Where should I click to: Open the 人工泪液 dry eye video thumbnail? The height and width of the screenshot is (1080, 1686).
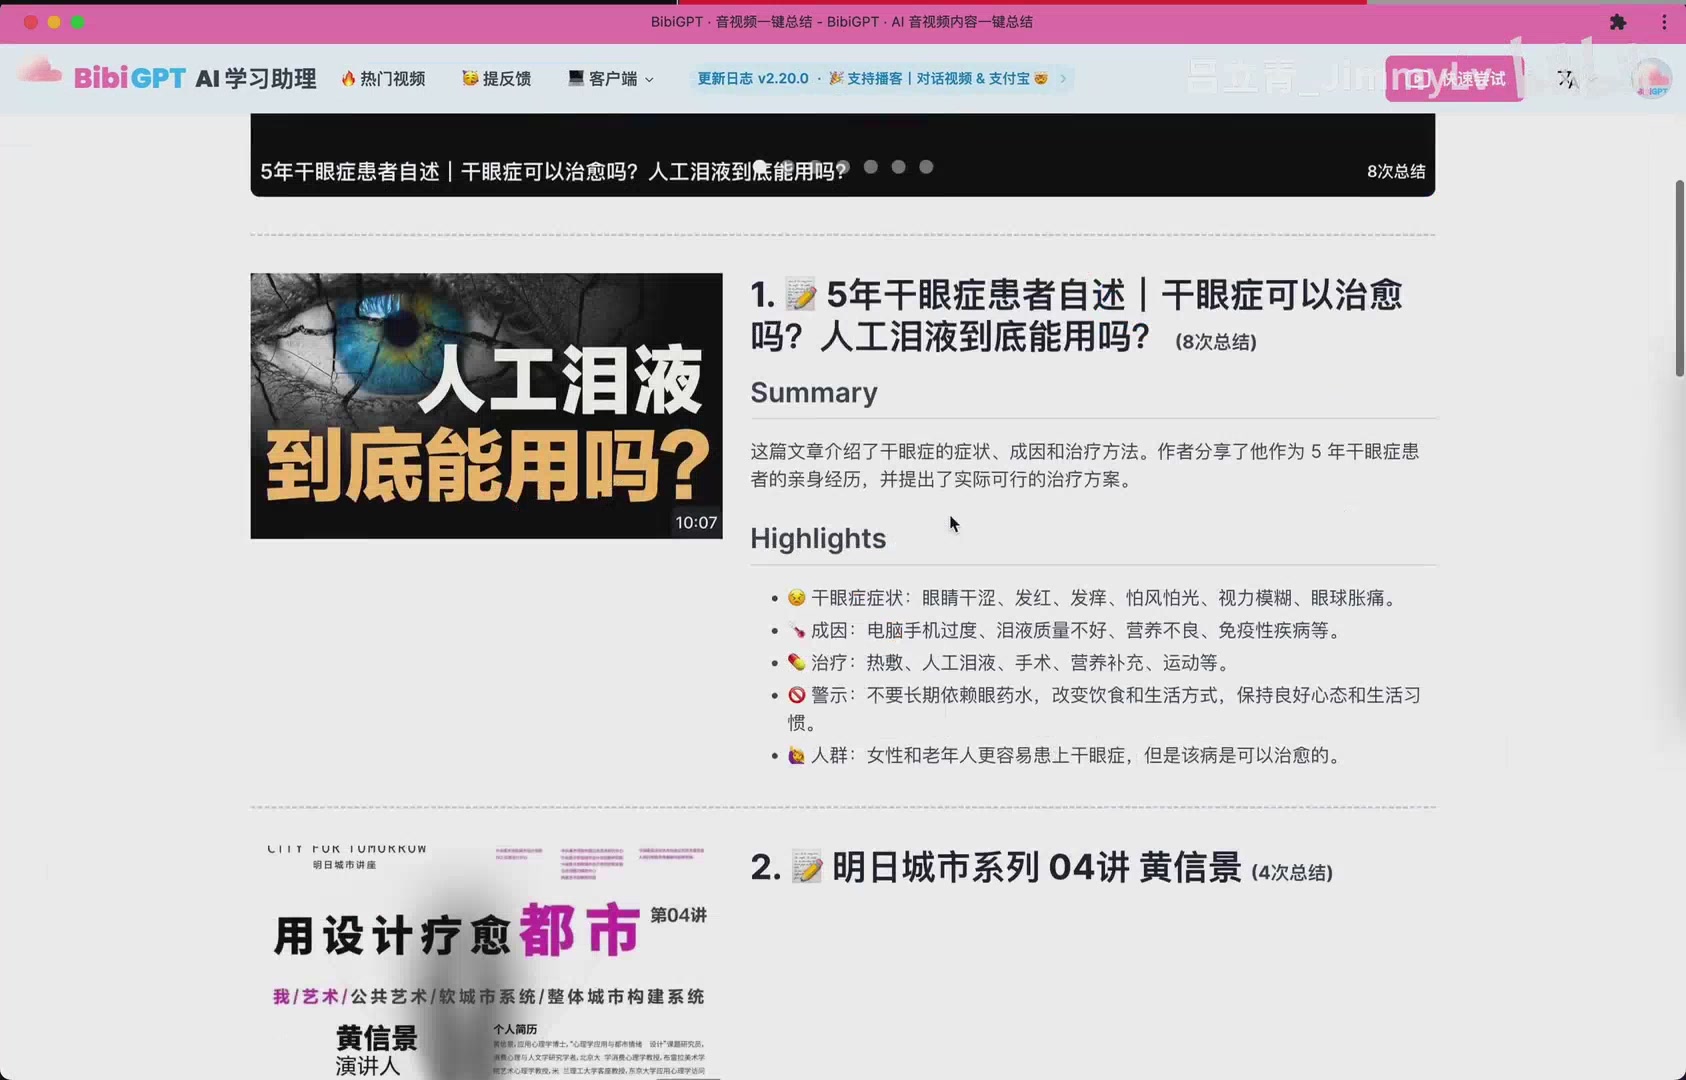click(x=486, y=406)
